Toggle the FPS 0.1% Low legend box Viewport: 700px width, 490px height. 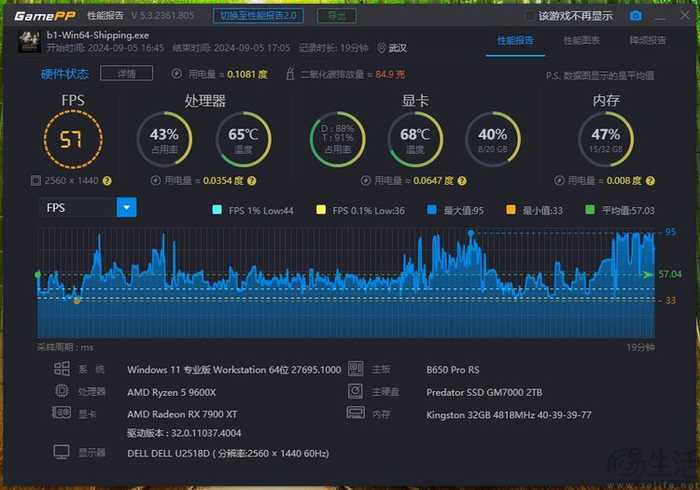point(321,211)
